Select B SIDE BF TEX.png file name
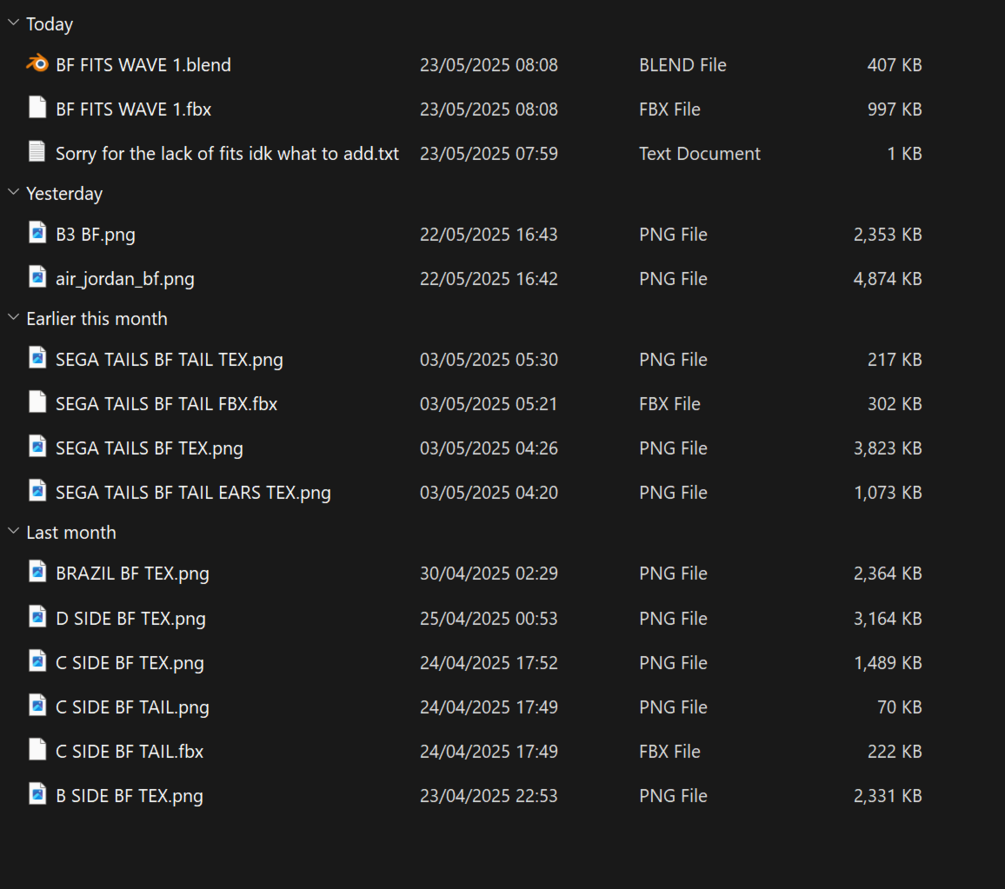The height and width of the screenshot is (889, 1005). click(129, 796)
